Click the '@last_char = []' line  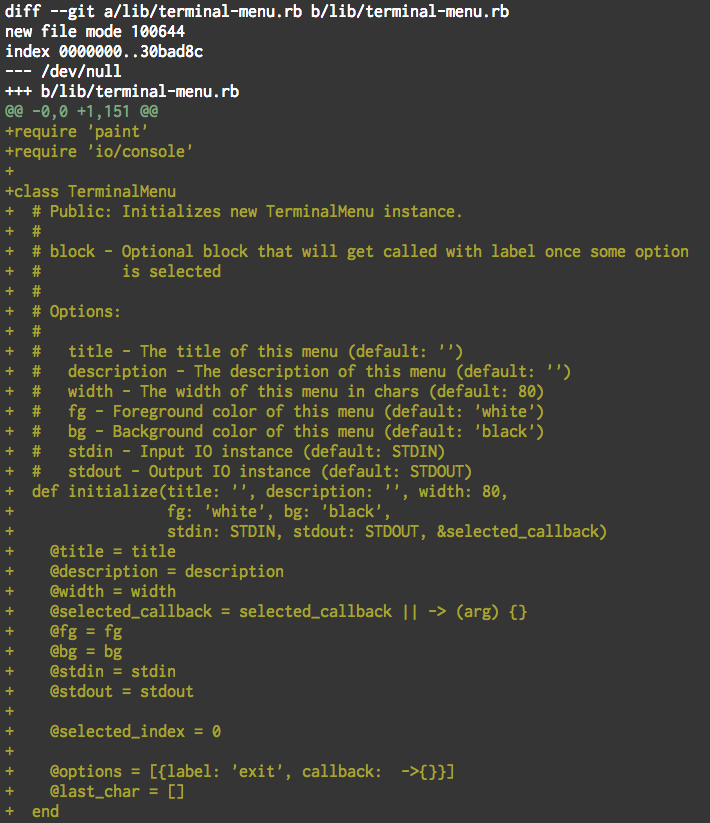(117, 791)
